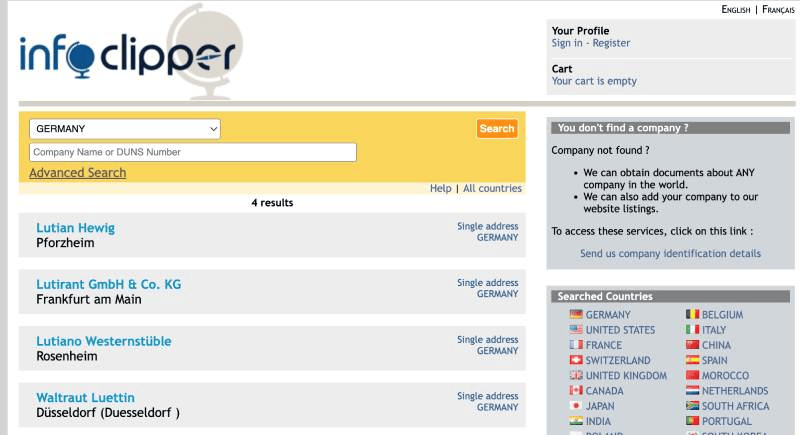Select MOROCCO in Searched Countries
The image size is (800, 435).
(x=726, y=376)
